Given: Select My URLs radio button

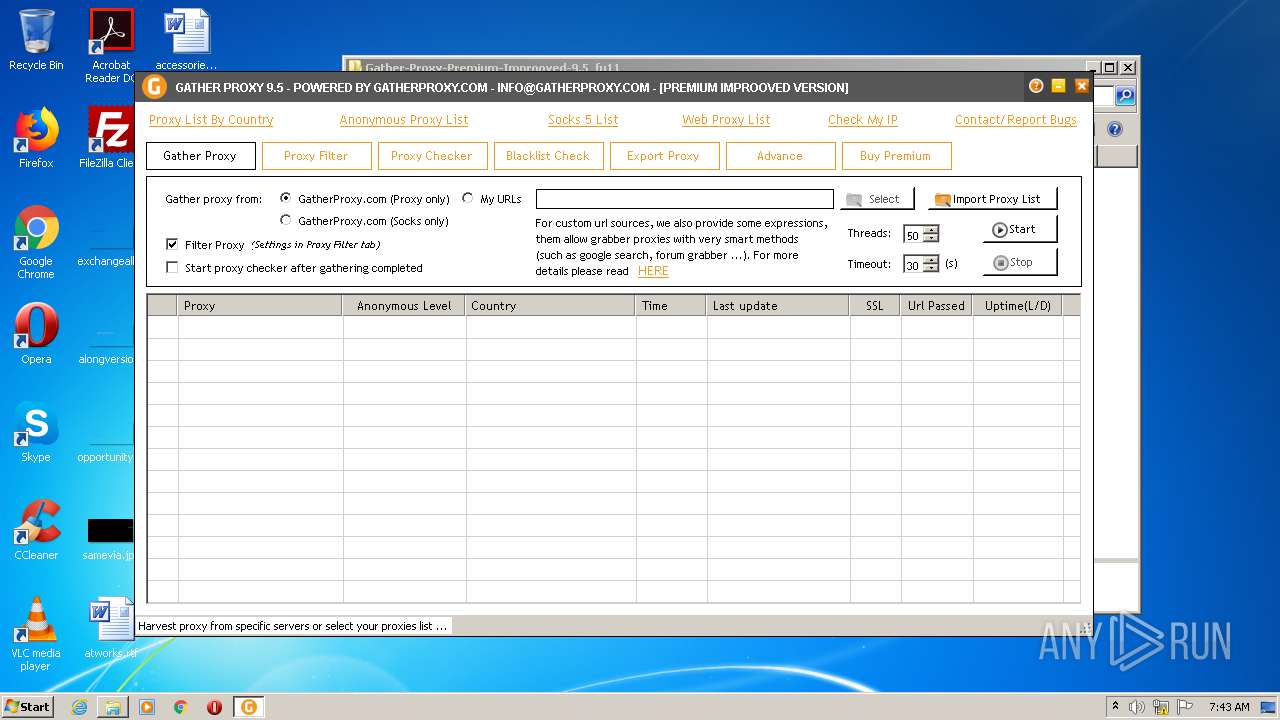Looking at the screenshot, I should coord(468,198).
